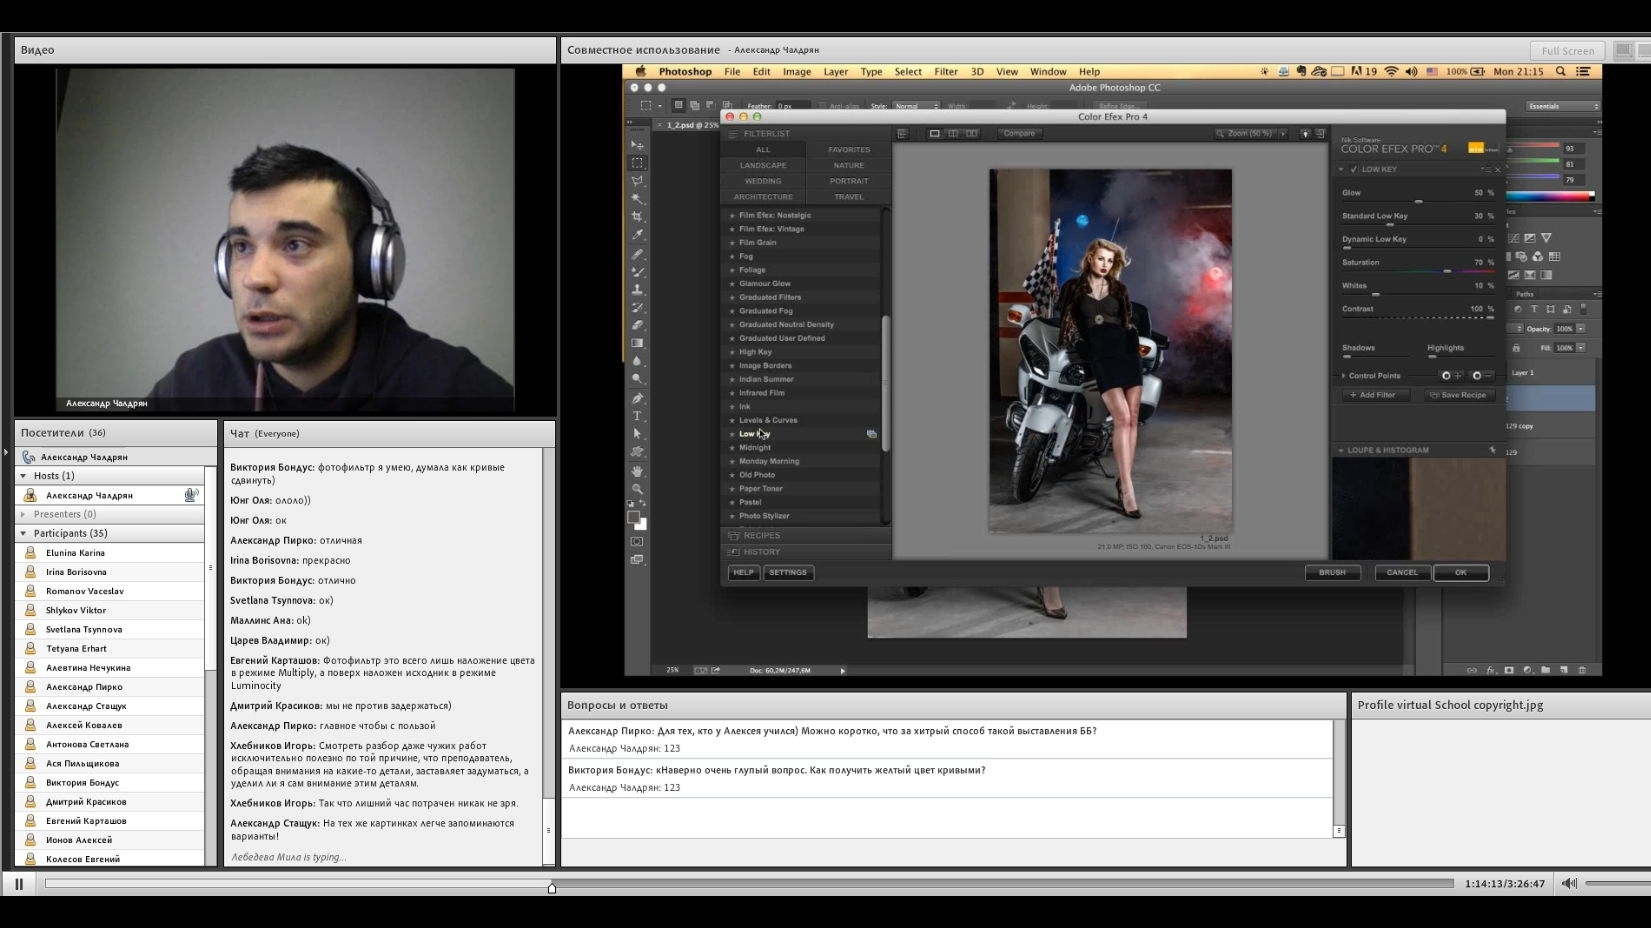Select the Polygonal Lasso tool
Image resolution: width=1651 pixels, height=928 pixels.
pos(637,181)
